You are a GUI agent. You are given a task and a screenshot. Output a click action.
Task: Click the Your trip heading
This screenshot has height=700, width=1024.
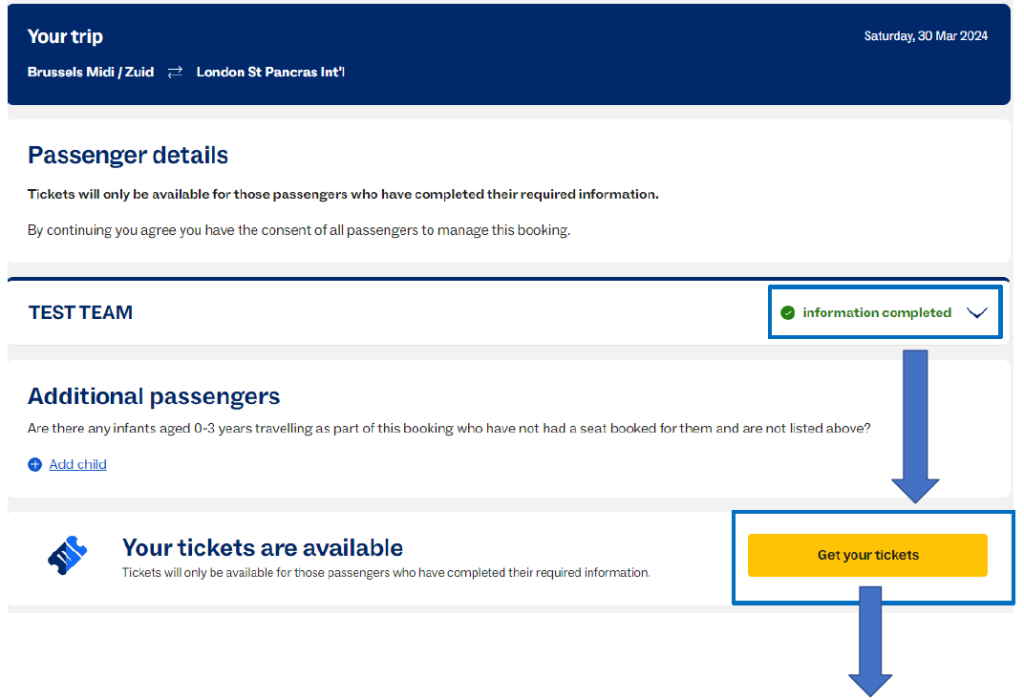pos(65,37)
